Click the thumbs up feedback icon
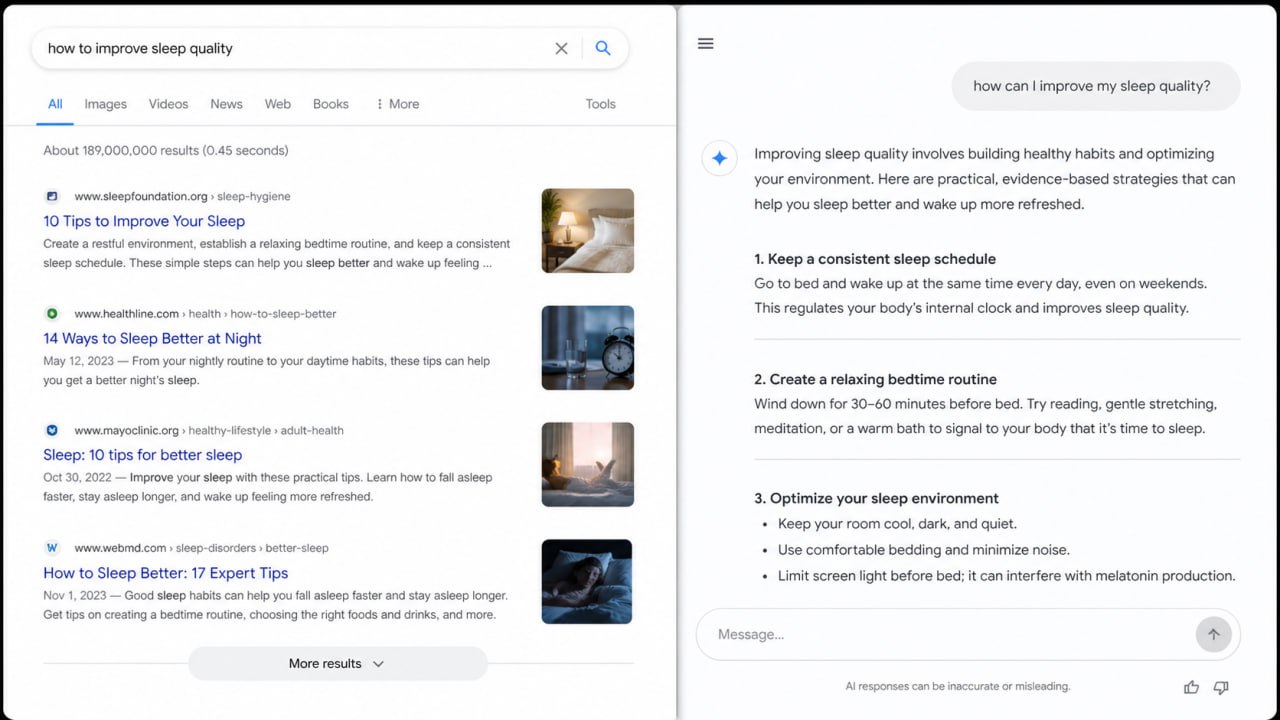The image size is (1280, 720). point(1191,687)
